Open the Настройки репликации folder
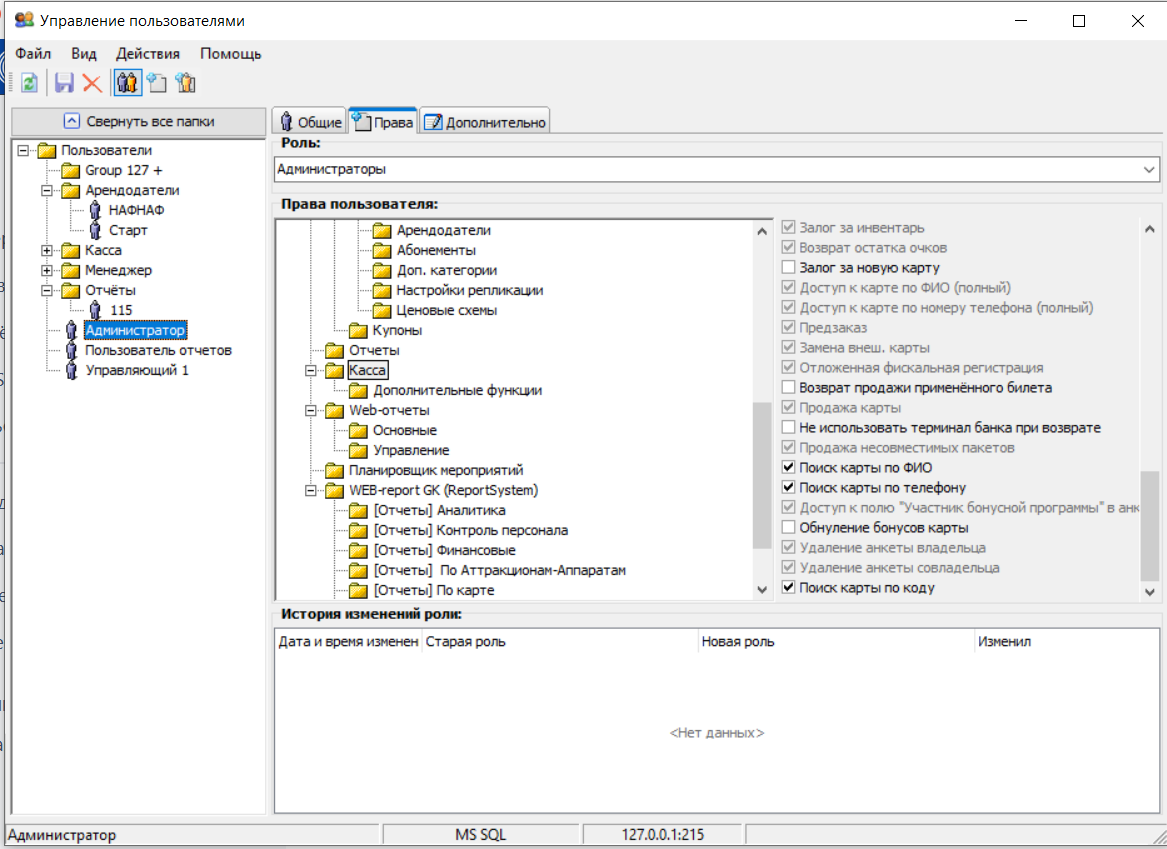 (x=470, y=291)
